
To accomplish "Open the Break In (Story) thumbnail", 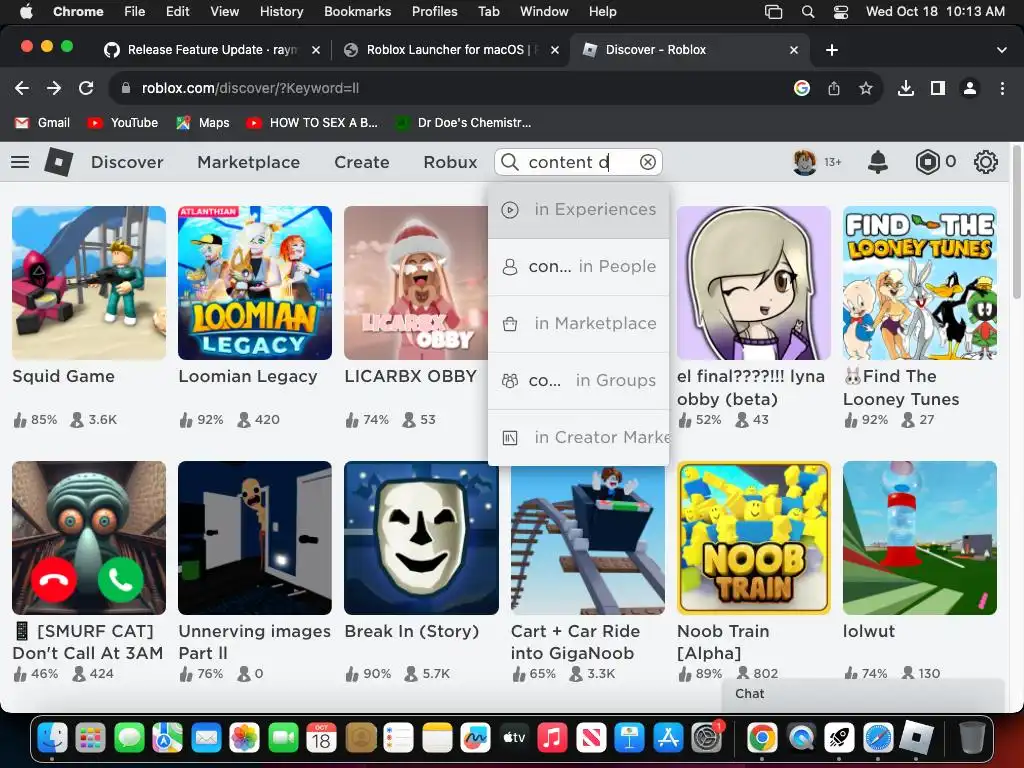I will [x=421, y=538].
